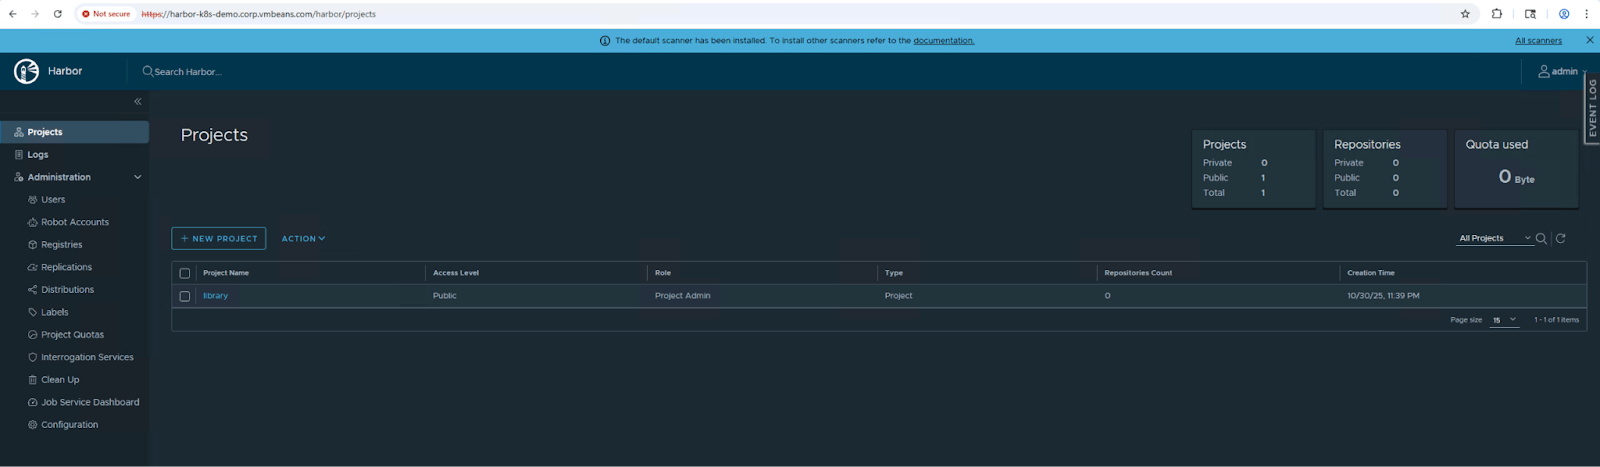Screen dimensions: 1600x467
Task: Click the info icon in banner
Action: tap(604, 41)
